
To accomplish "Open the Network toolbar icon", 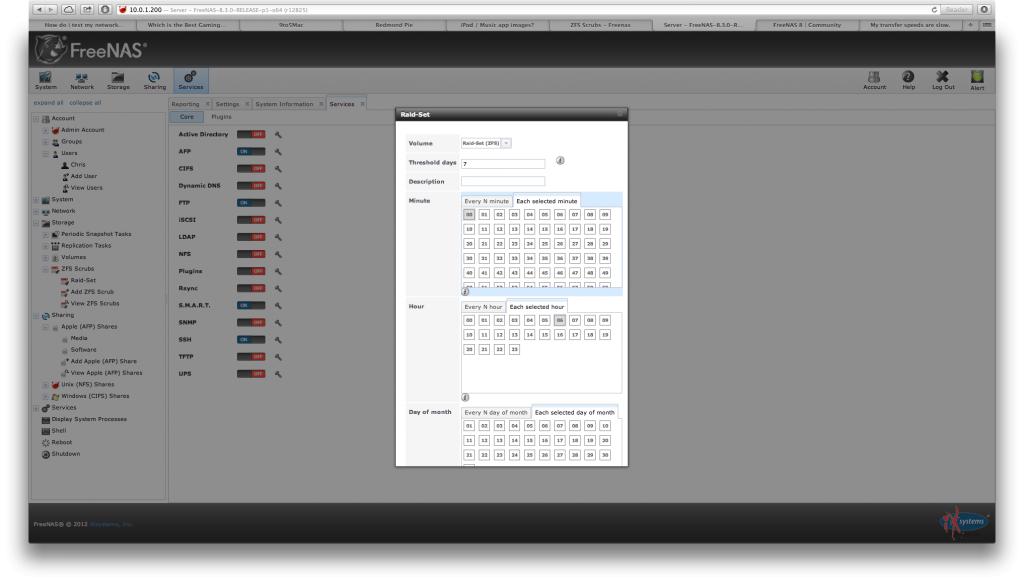I will (x=82, y=80).
